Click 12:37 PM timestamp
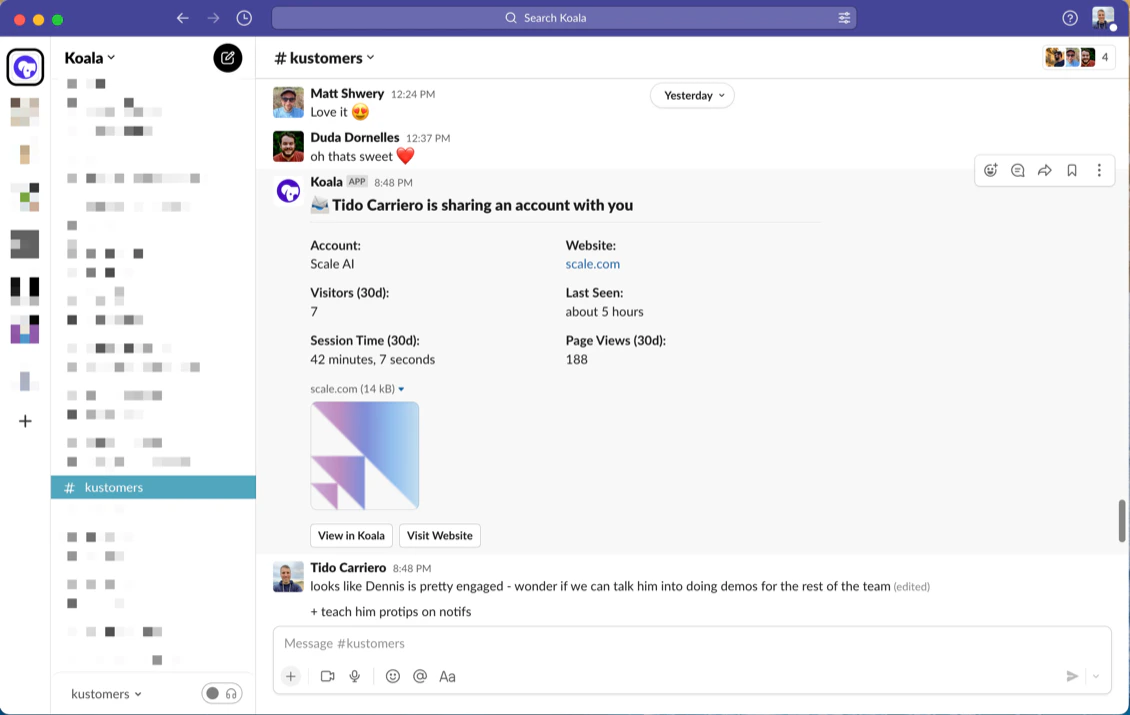This screenshot has width=1130, height=715. pos(428,138)
